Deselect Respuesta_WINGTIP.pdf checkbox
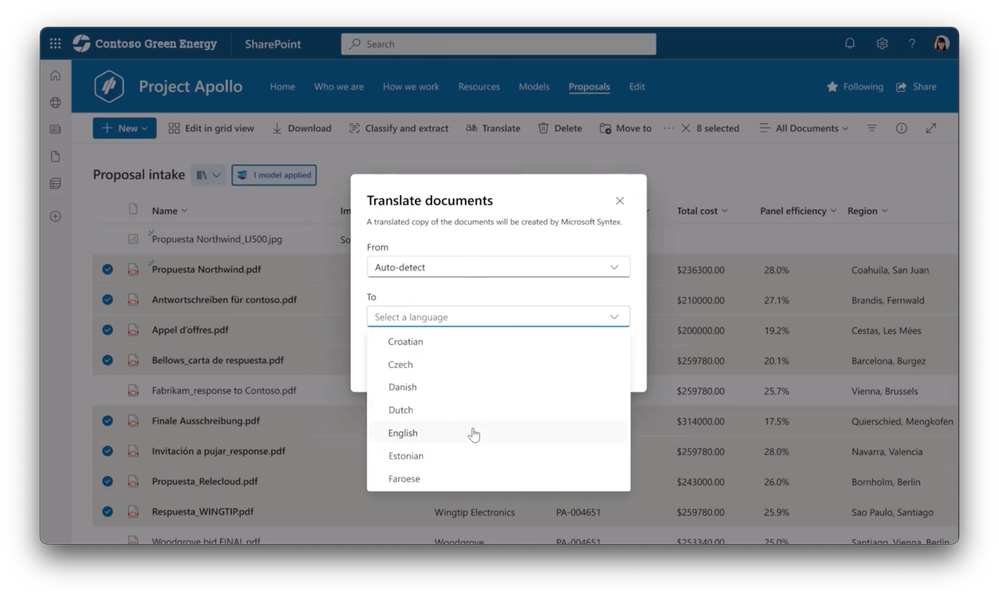999x597 pixels. point(108,512)
